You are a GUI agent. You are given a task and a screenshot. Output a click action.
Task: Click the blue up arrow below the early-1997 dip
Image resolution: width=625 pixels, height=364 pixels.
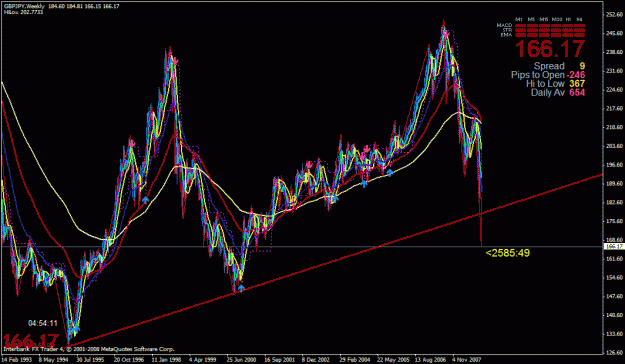pyautogui.click(x=145, y=199)
